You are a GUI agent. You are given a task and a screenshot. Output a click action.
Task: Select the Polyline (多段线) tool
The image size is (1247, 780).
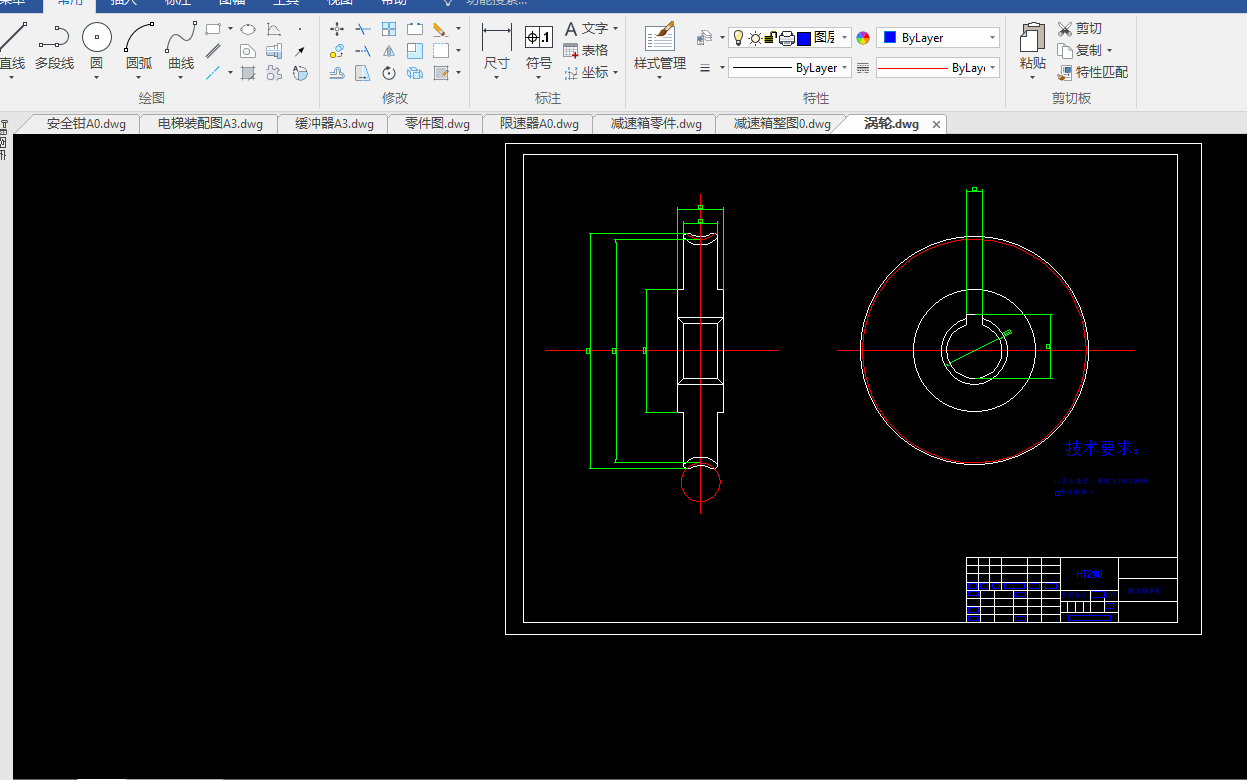(54, 40)
